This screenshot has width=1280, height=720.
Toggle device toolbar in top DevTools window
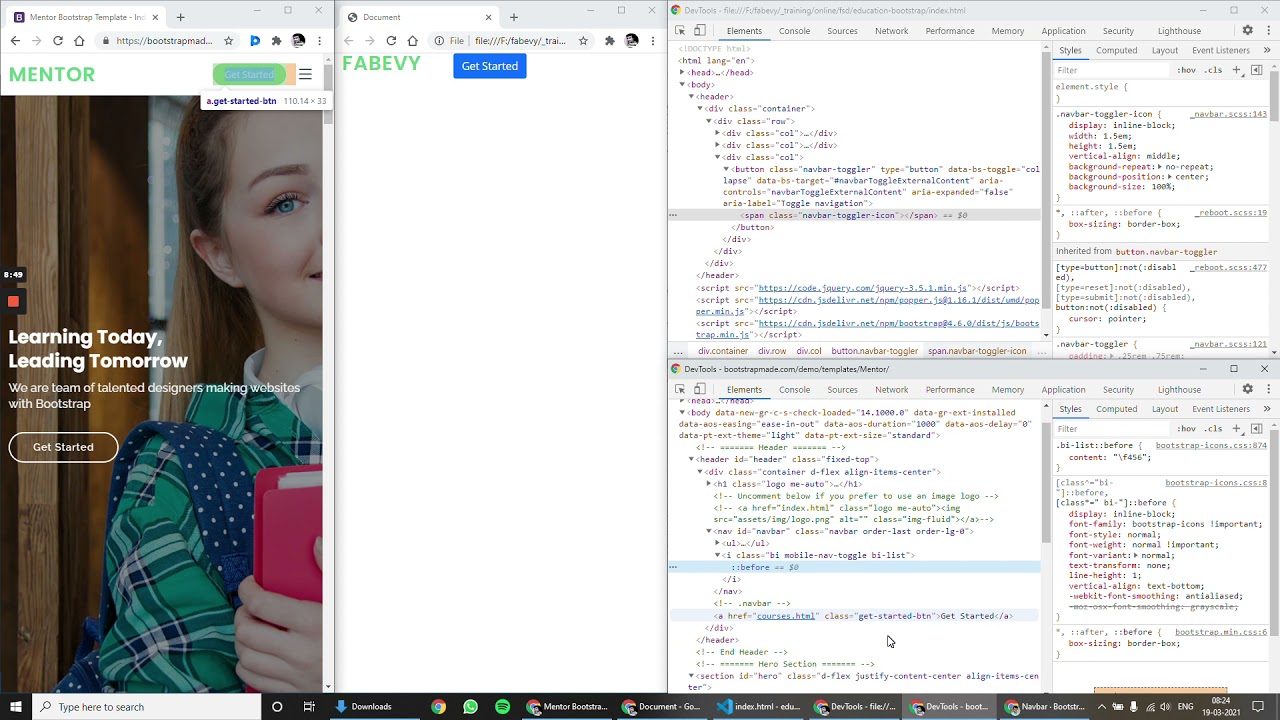coord(700,31)
